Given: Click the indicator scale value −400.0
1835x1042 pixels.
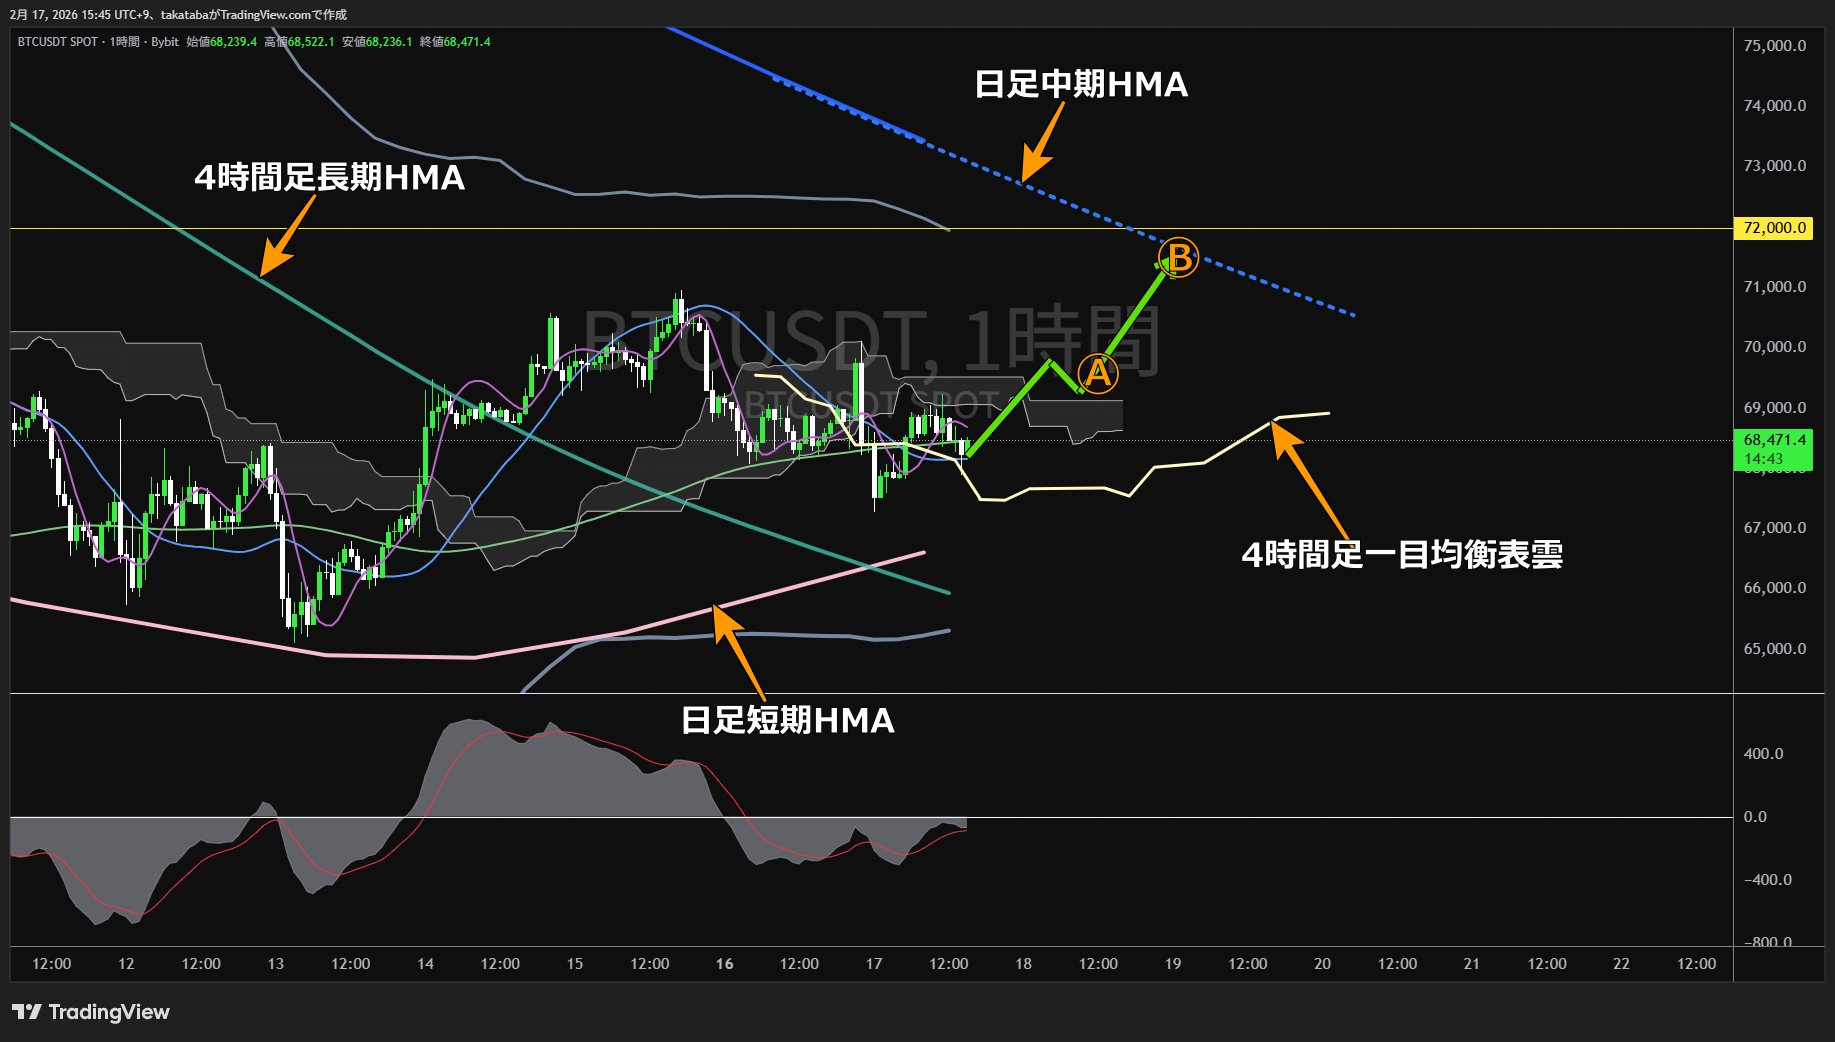Looking at the screenshot, I should (1768, 880).
